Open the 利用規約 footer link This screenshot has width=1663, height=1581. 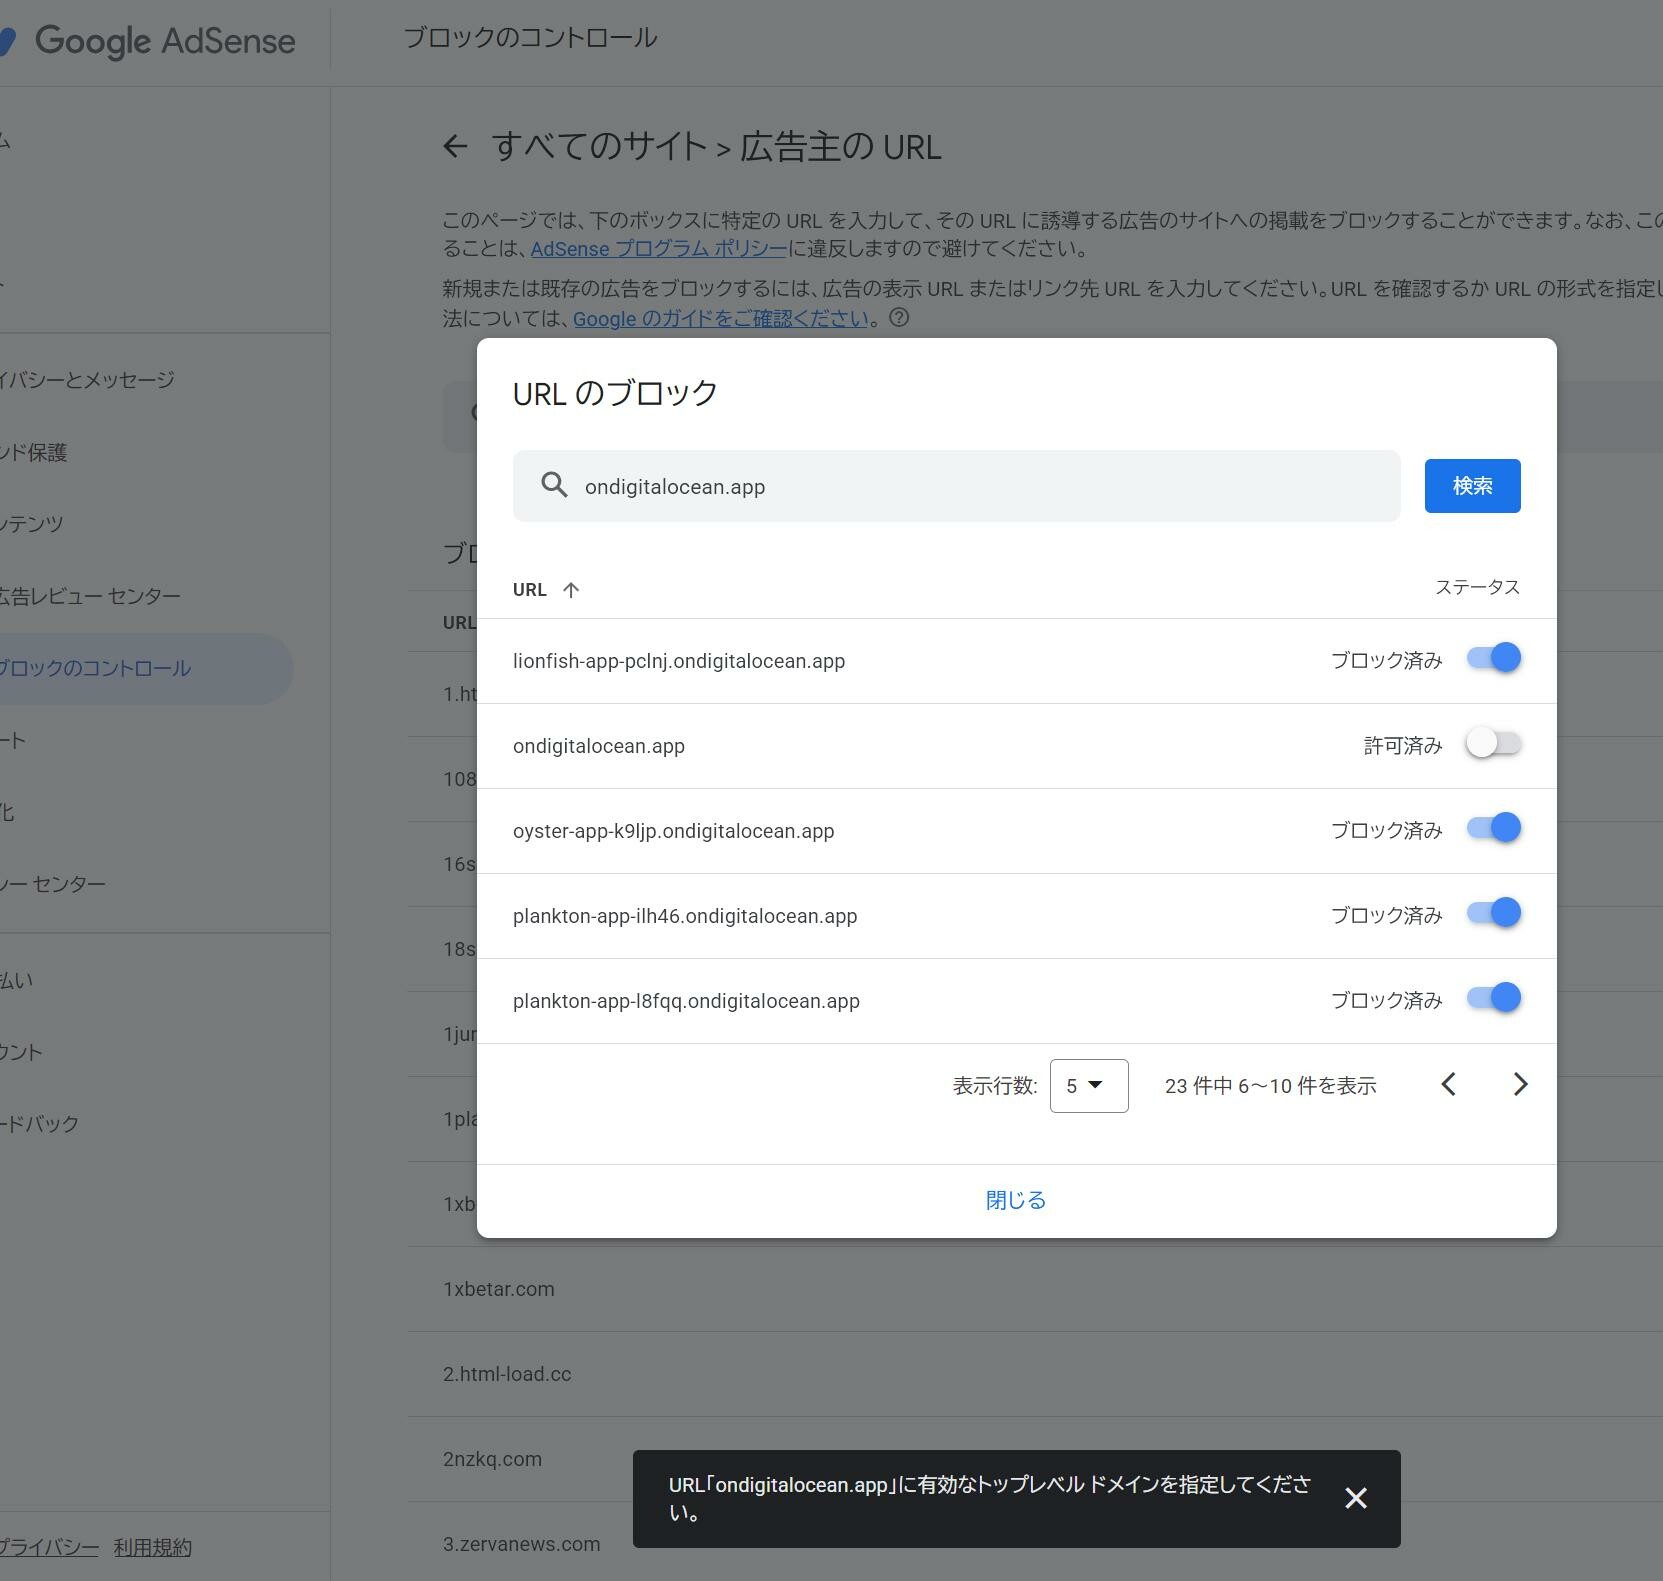pyautogui.click(x=152, y=1547)
